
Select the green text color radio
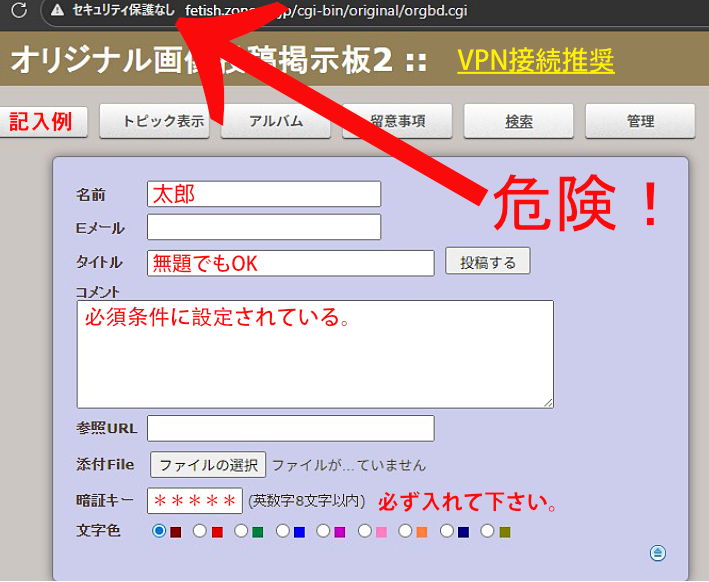[x=241, y=531]
